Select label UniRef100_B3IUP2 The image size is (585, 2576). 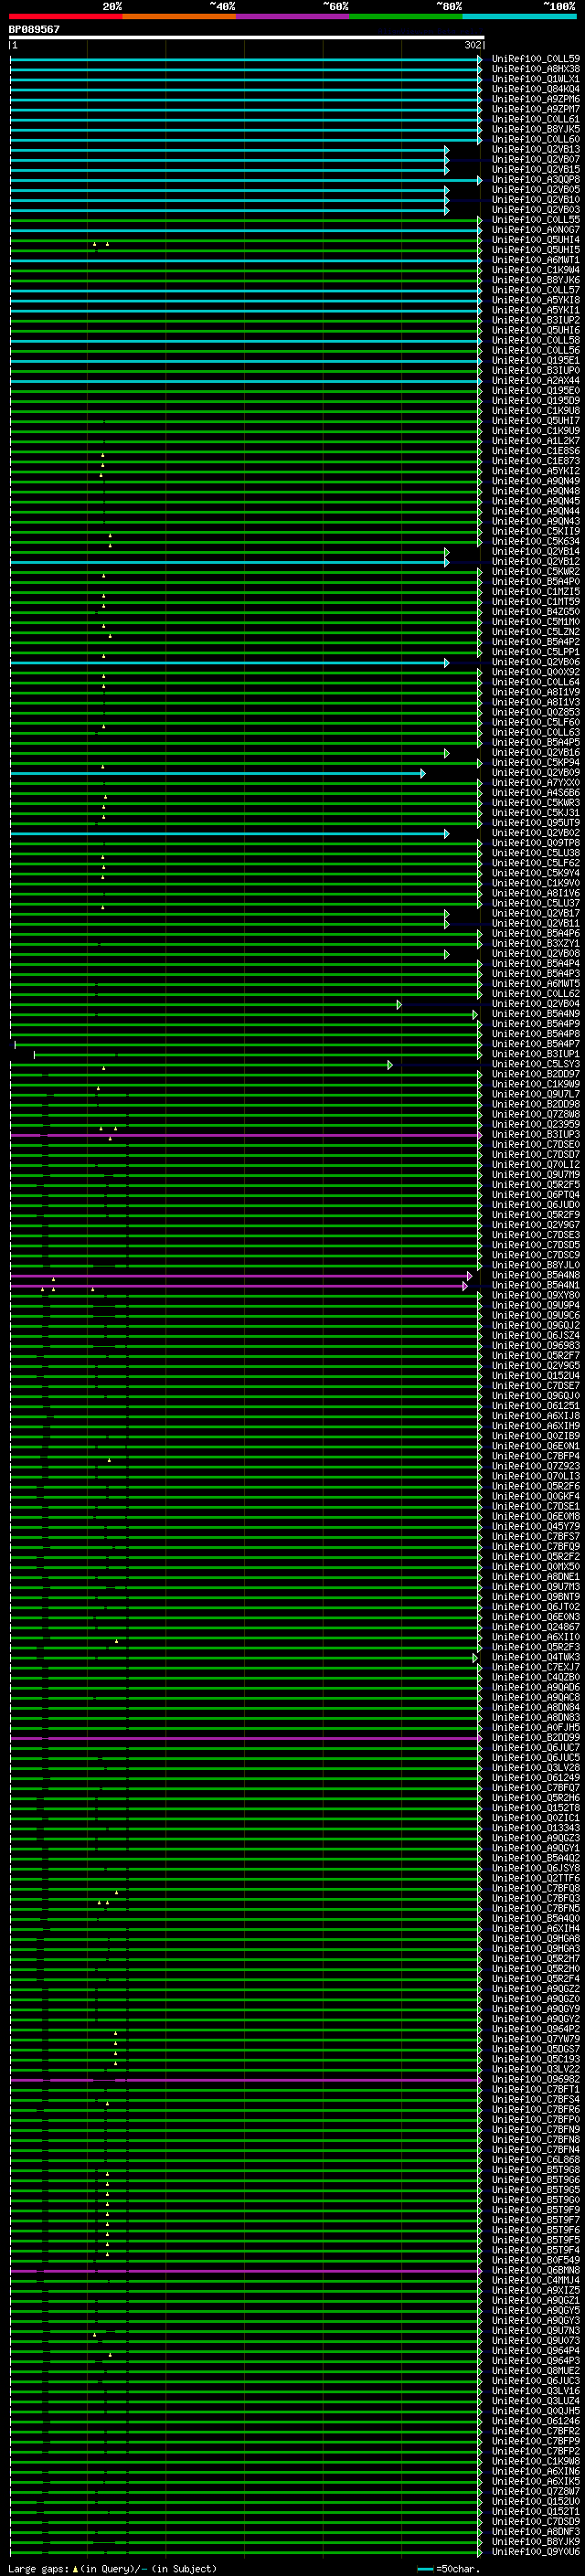(x=535, y=320)
